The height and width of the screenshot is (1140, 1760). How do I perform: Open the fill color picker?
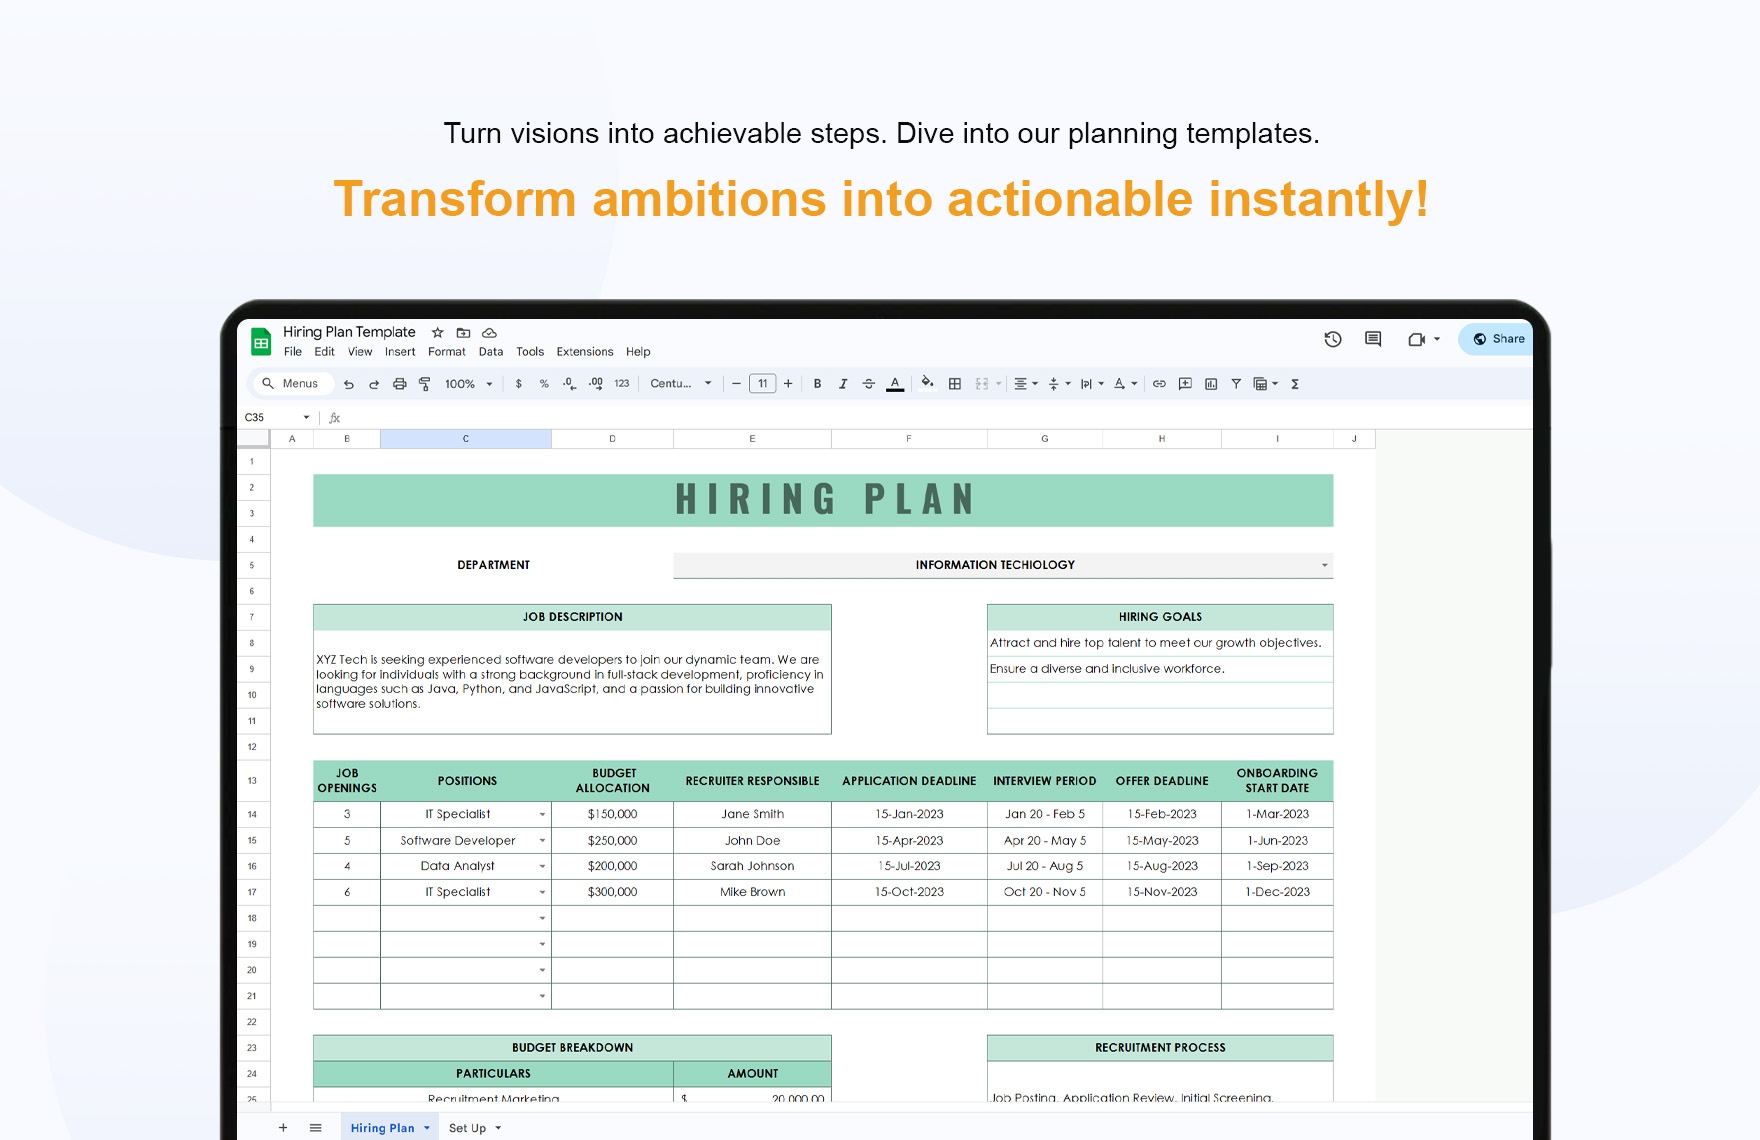tap(927, 383)
